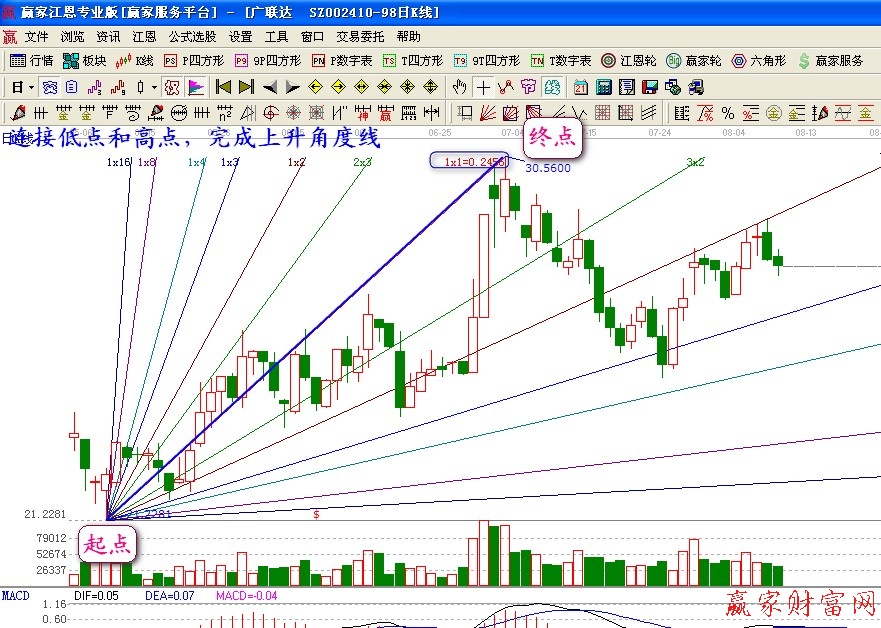Screen dimensions: 881x628
Task: Click the DEA=0.07 indicator value
Action: tap(170, 596)
